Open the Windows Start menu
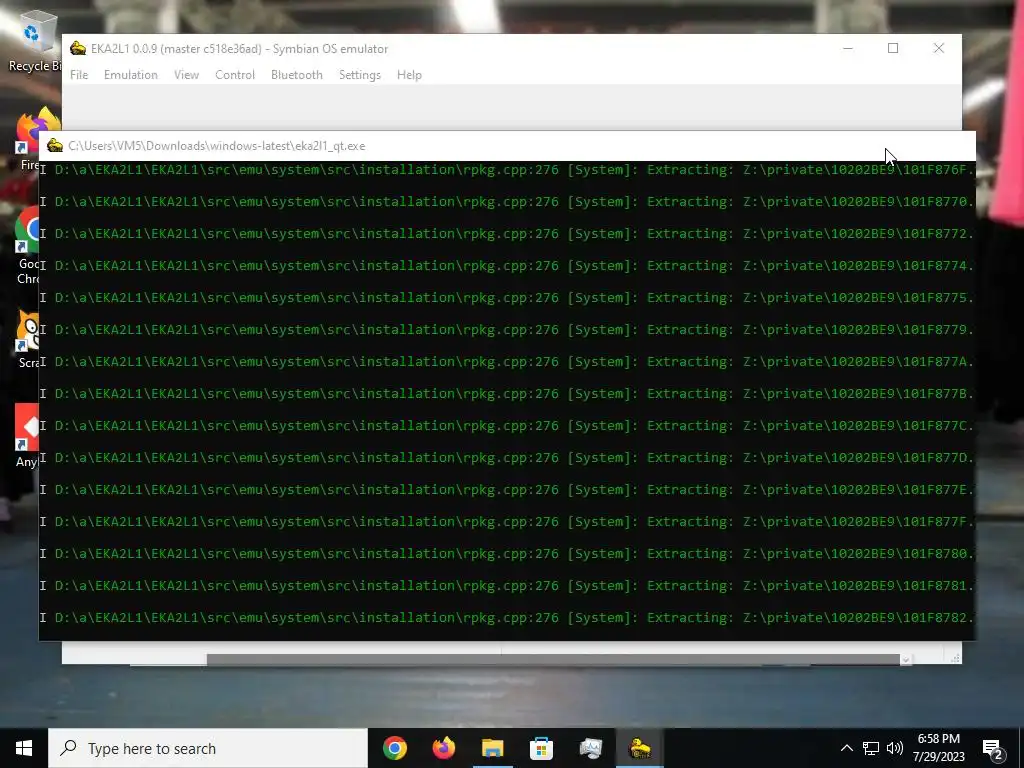Viewport: 1024px width, 768px height. tap(24, 748)
